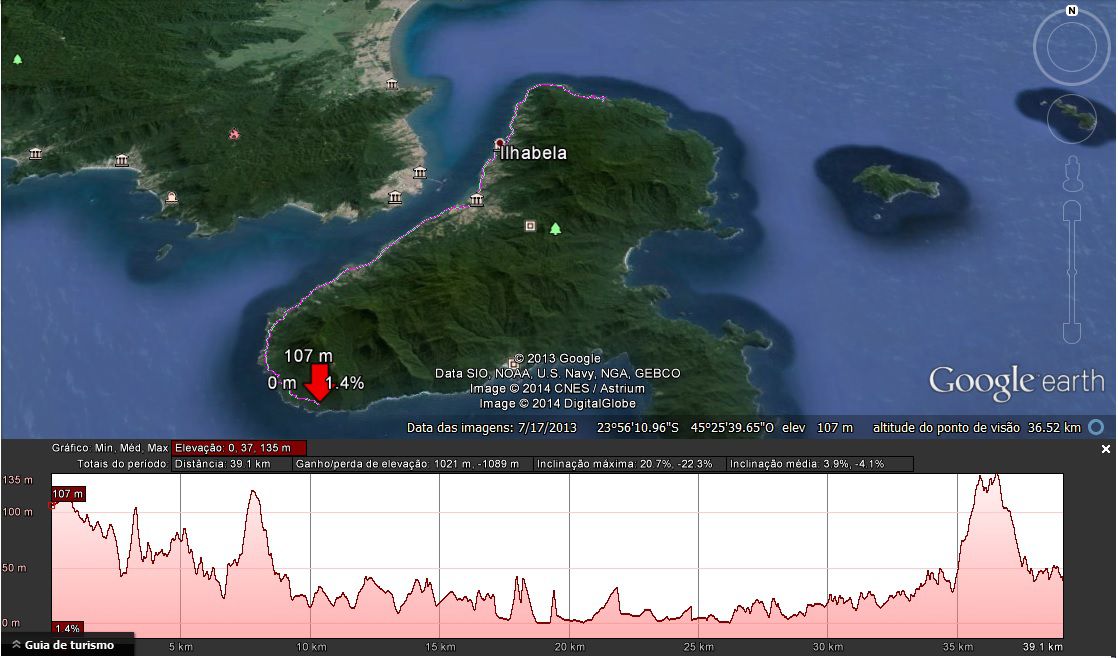Expand the Guia de turismo panel

pos(66,645)
